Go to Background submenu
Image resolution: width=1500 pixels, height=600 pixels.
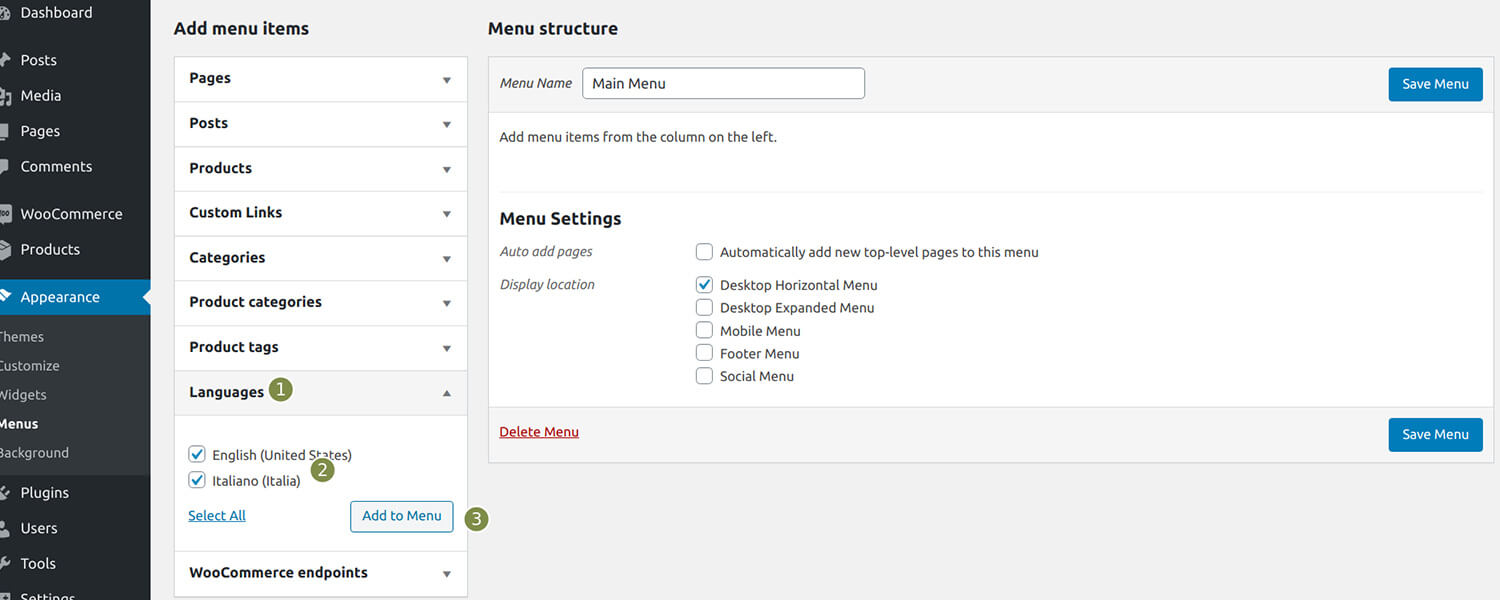(x=34, y=453)
